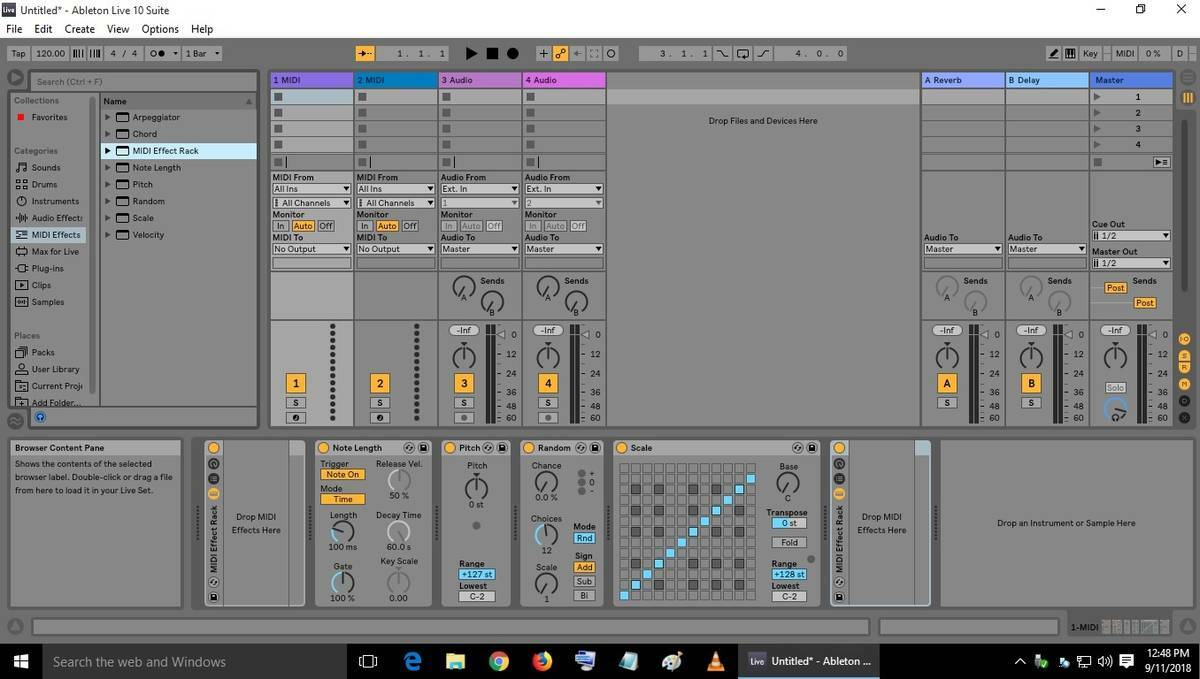Image resolution: width=1200 pixels, height=679 pixels.
Task: Expand the Chord folder
Action: coord(108,134)
